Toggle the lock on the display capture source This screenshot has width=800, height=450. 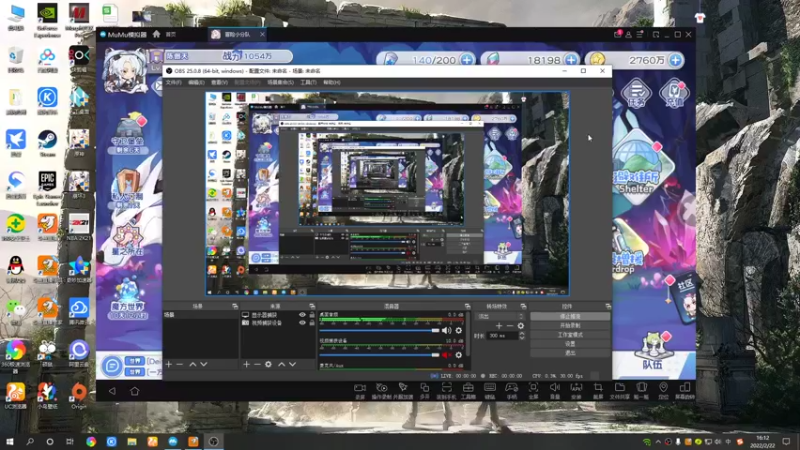point(312,315)
